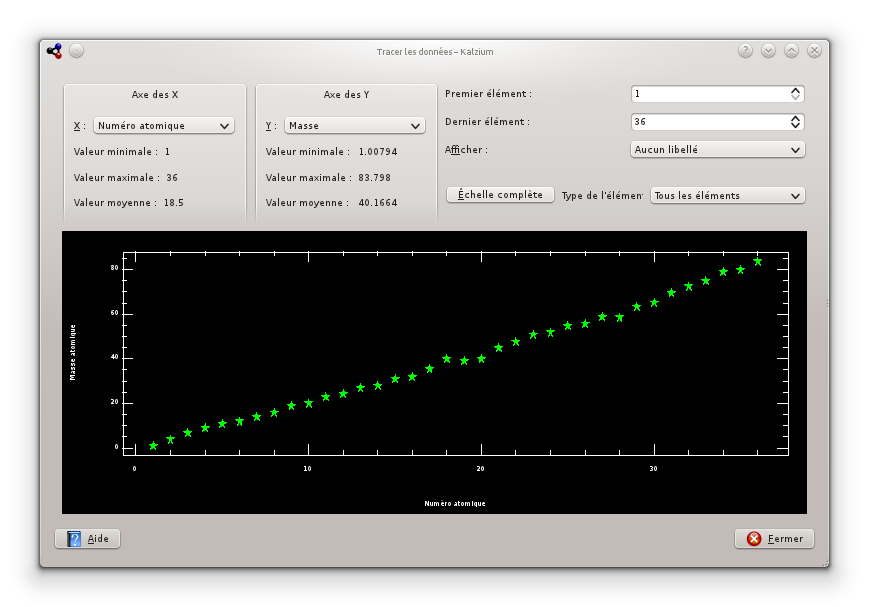
Task: Click the Type de l'élément label
Action: pos(602,196)
